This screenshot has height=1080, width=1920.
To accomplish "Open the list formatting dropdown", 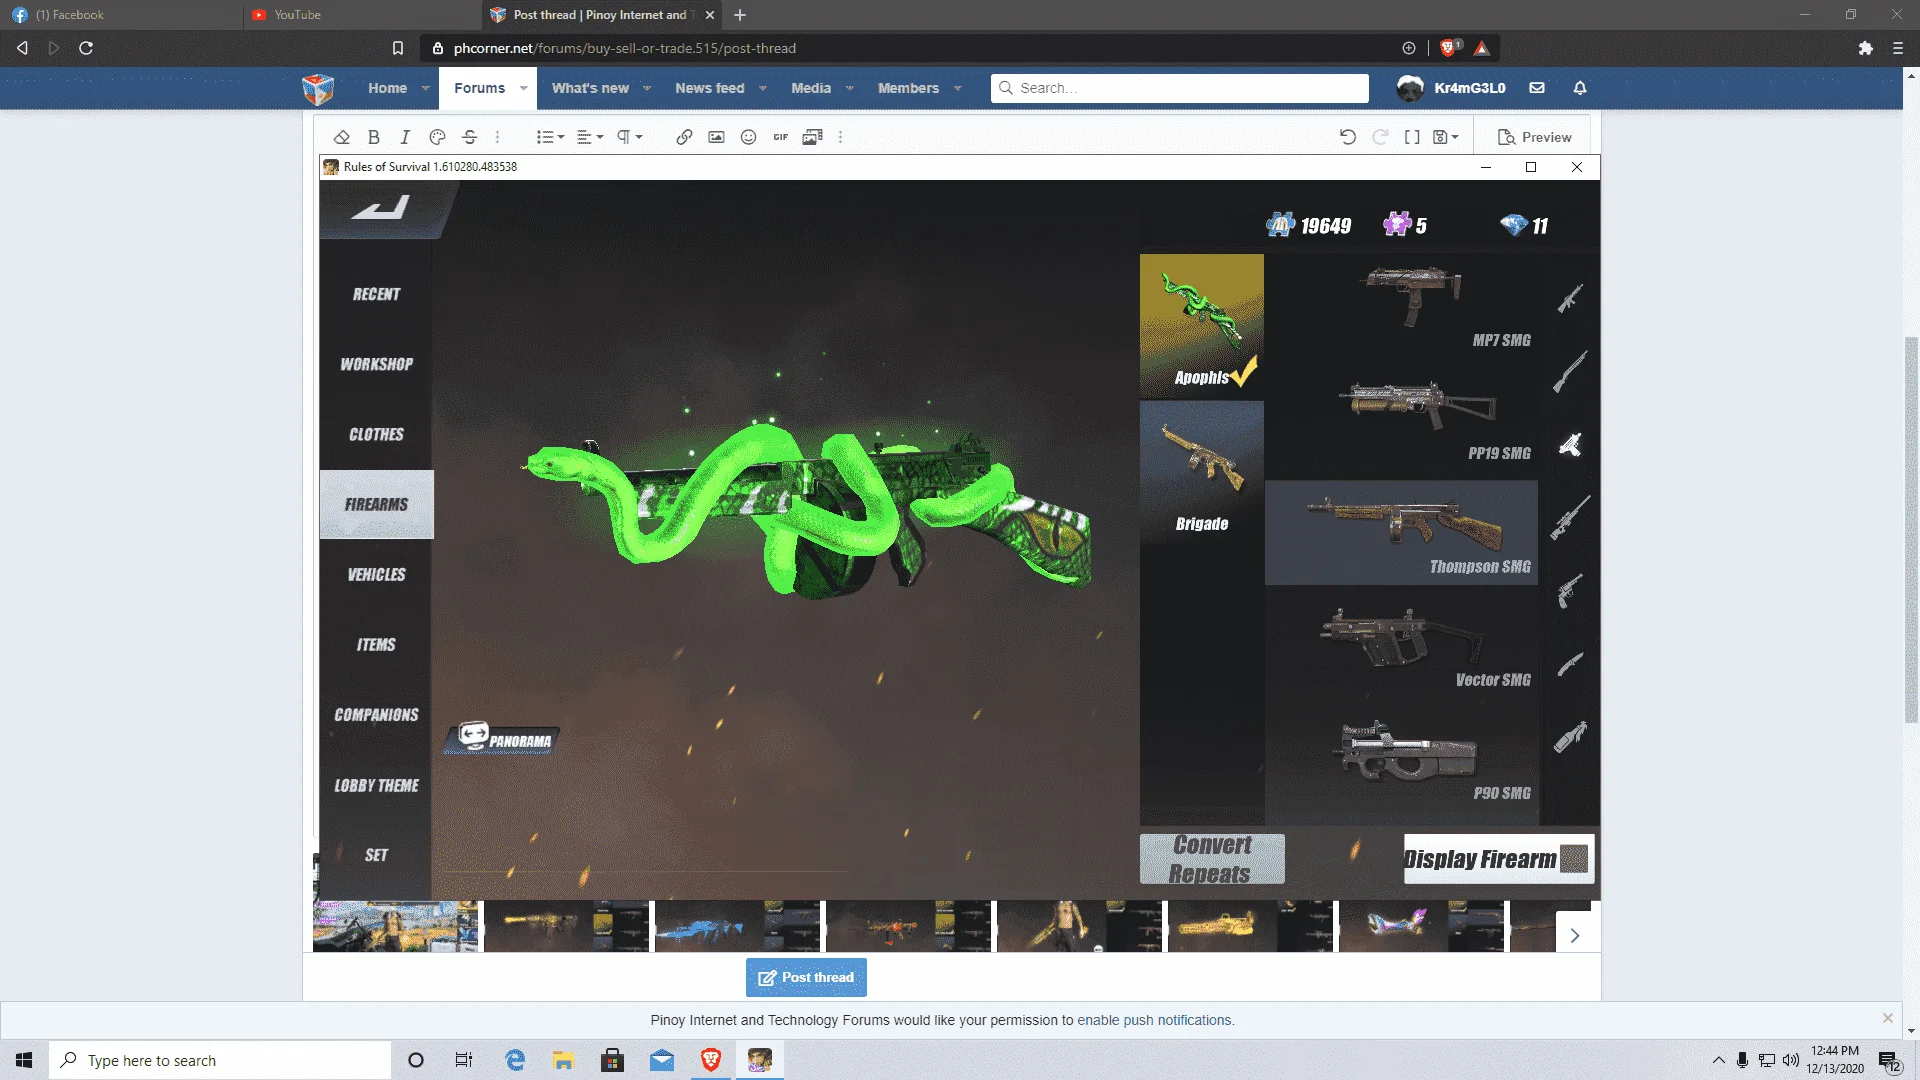I will tap(550, 137).
